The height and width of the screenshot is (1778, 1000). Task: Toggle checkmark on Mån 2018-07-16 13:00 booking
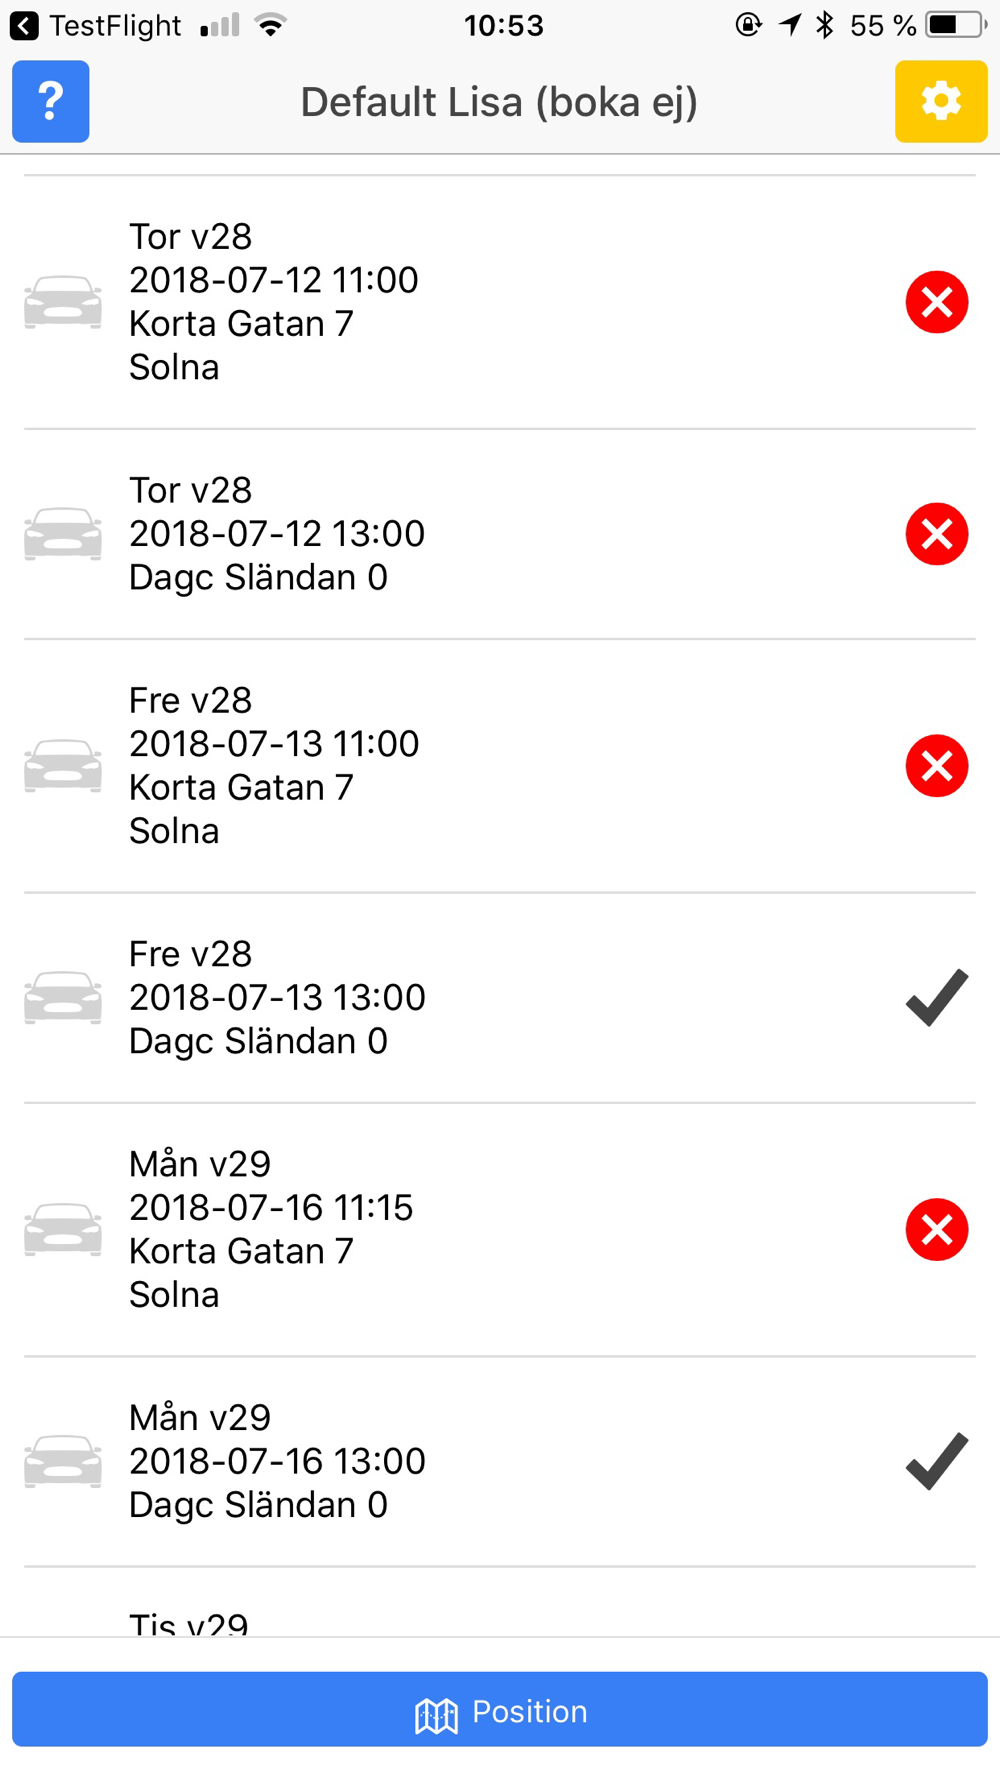pyautogui.click(x=937, y=1462)
